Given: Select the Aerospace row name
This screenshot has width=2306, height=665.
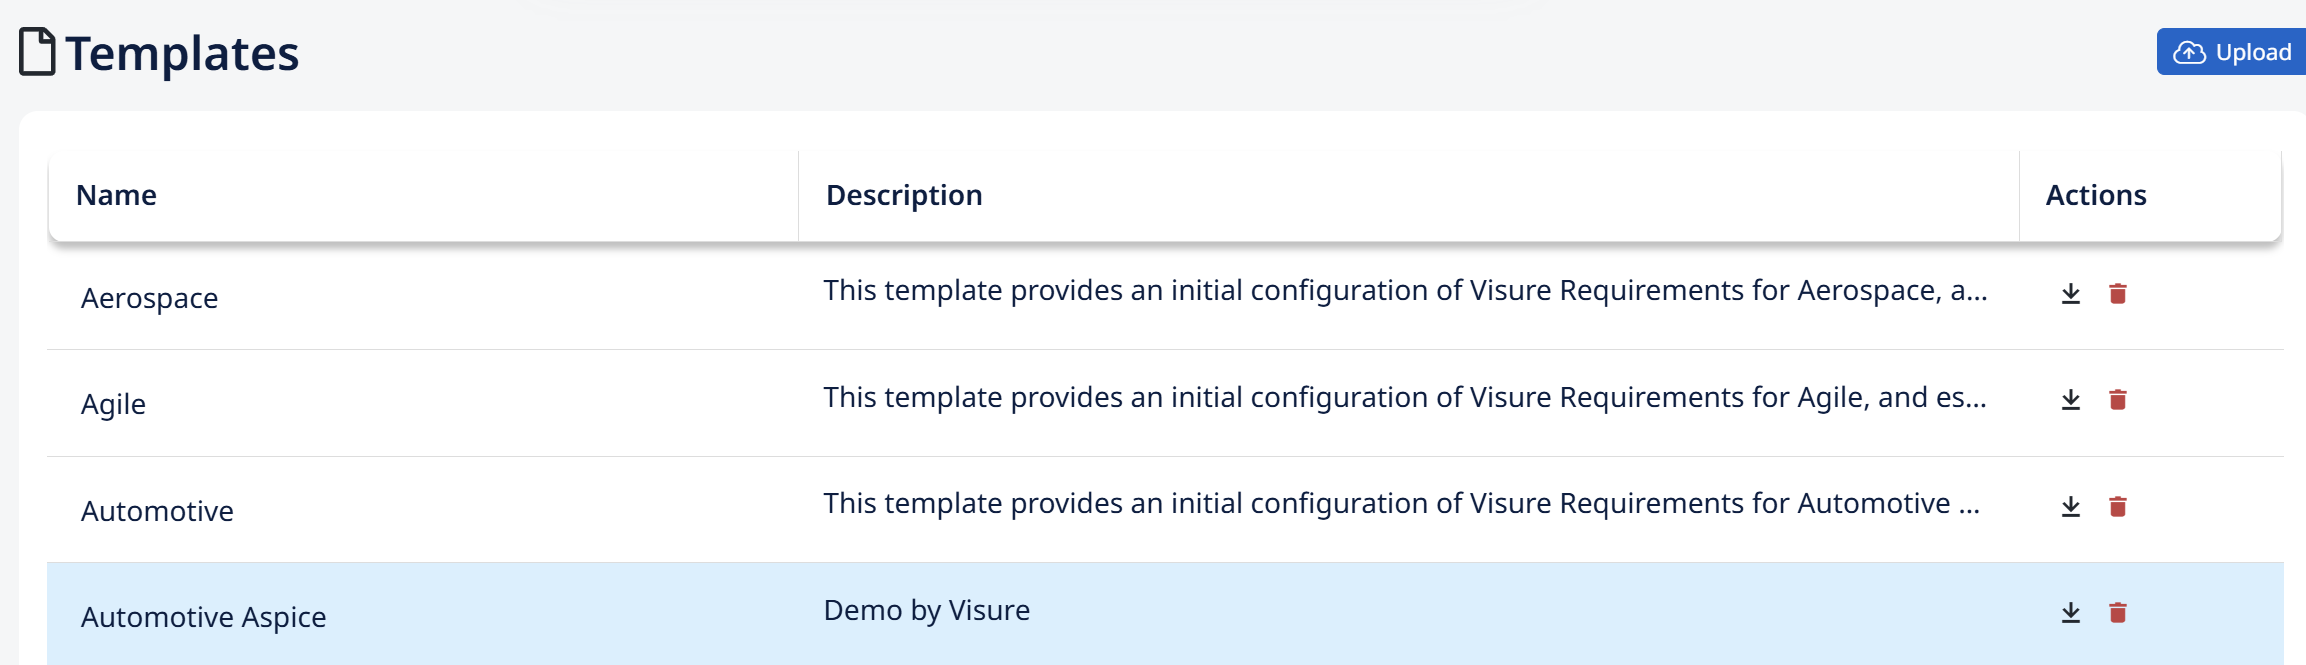Looking at the screenshot, I should (x=149, y=298).
